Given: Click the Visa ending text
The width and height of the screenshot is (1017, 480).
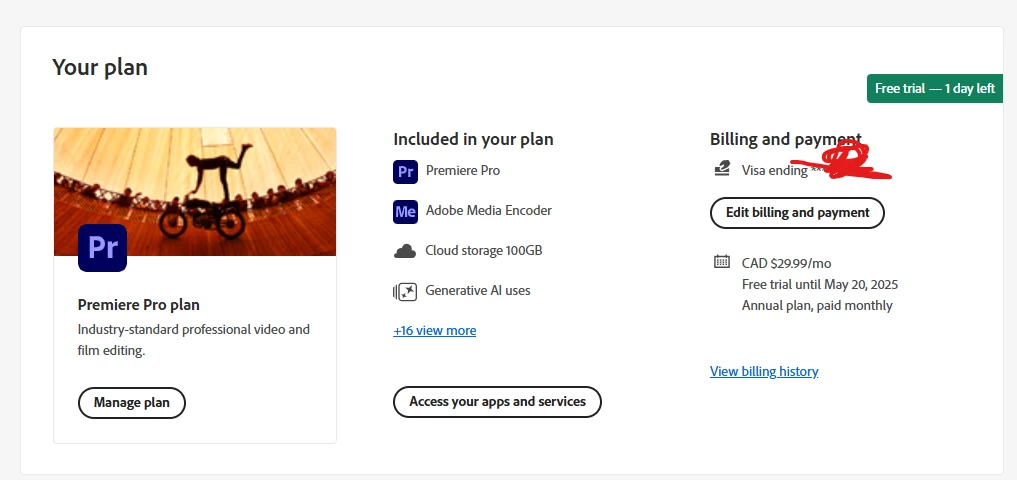Looking at the screenshot, I should 774,171.
